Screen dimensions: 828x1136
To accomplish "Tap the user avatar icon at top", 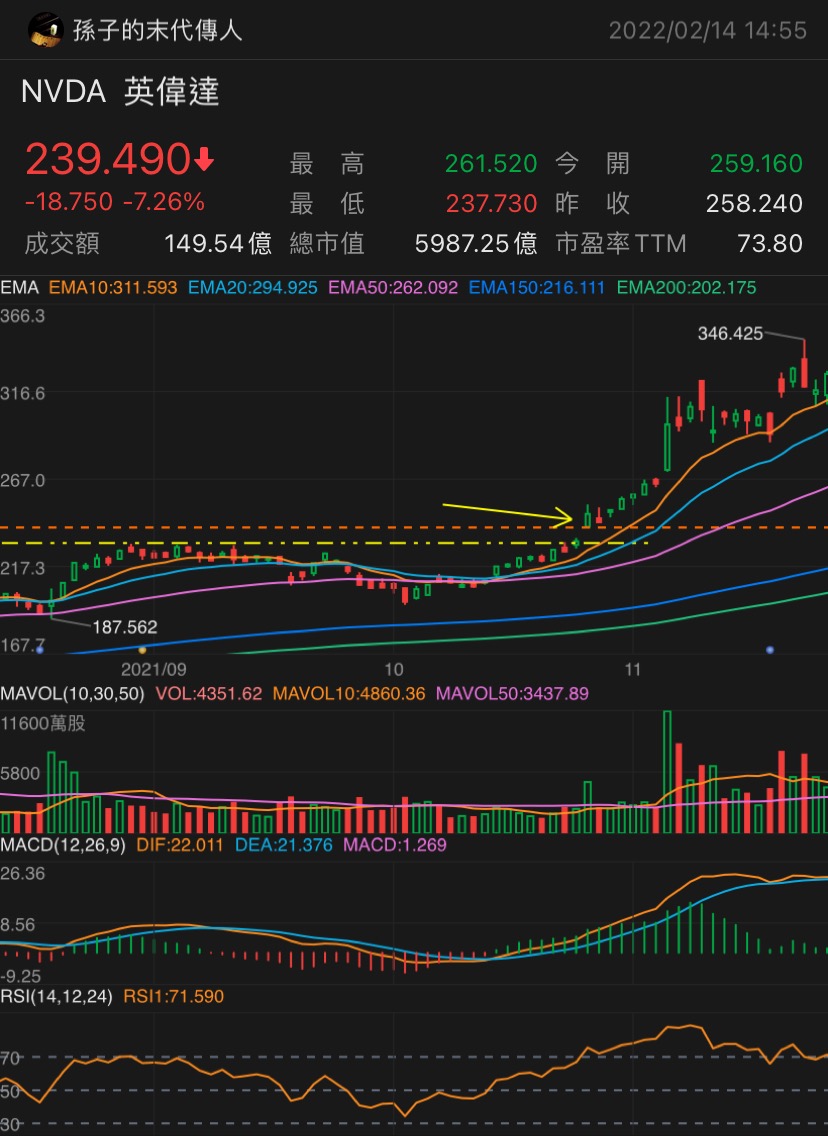I will [x=45, y=30].
